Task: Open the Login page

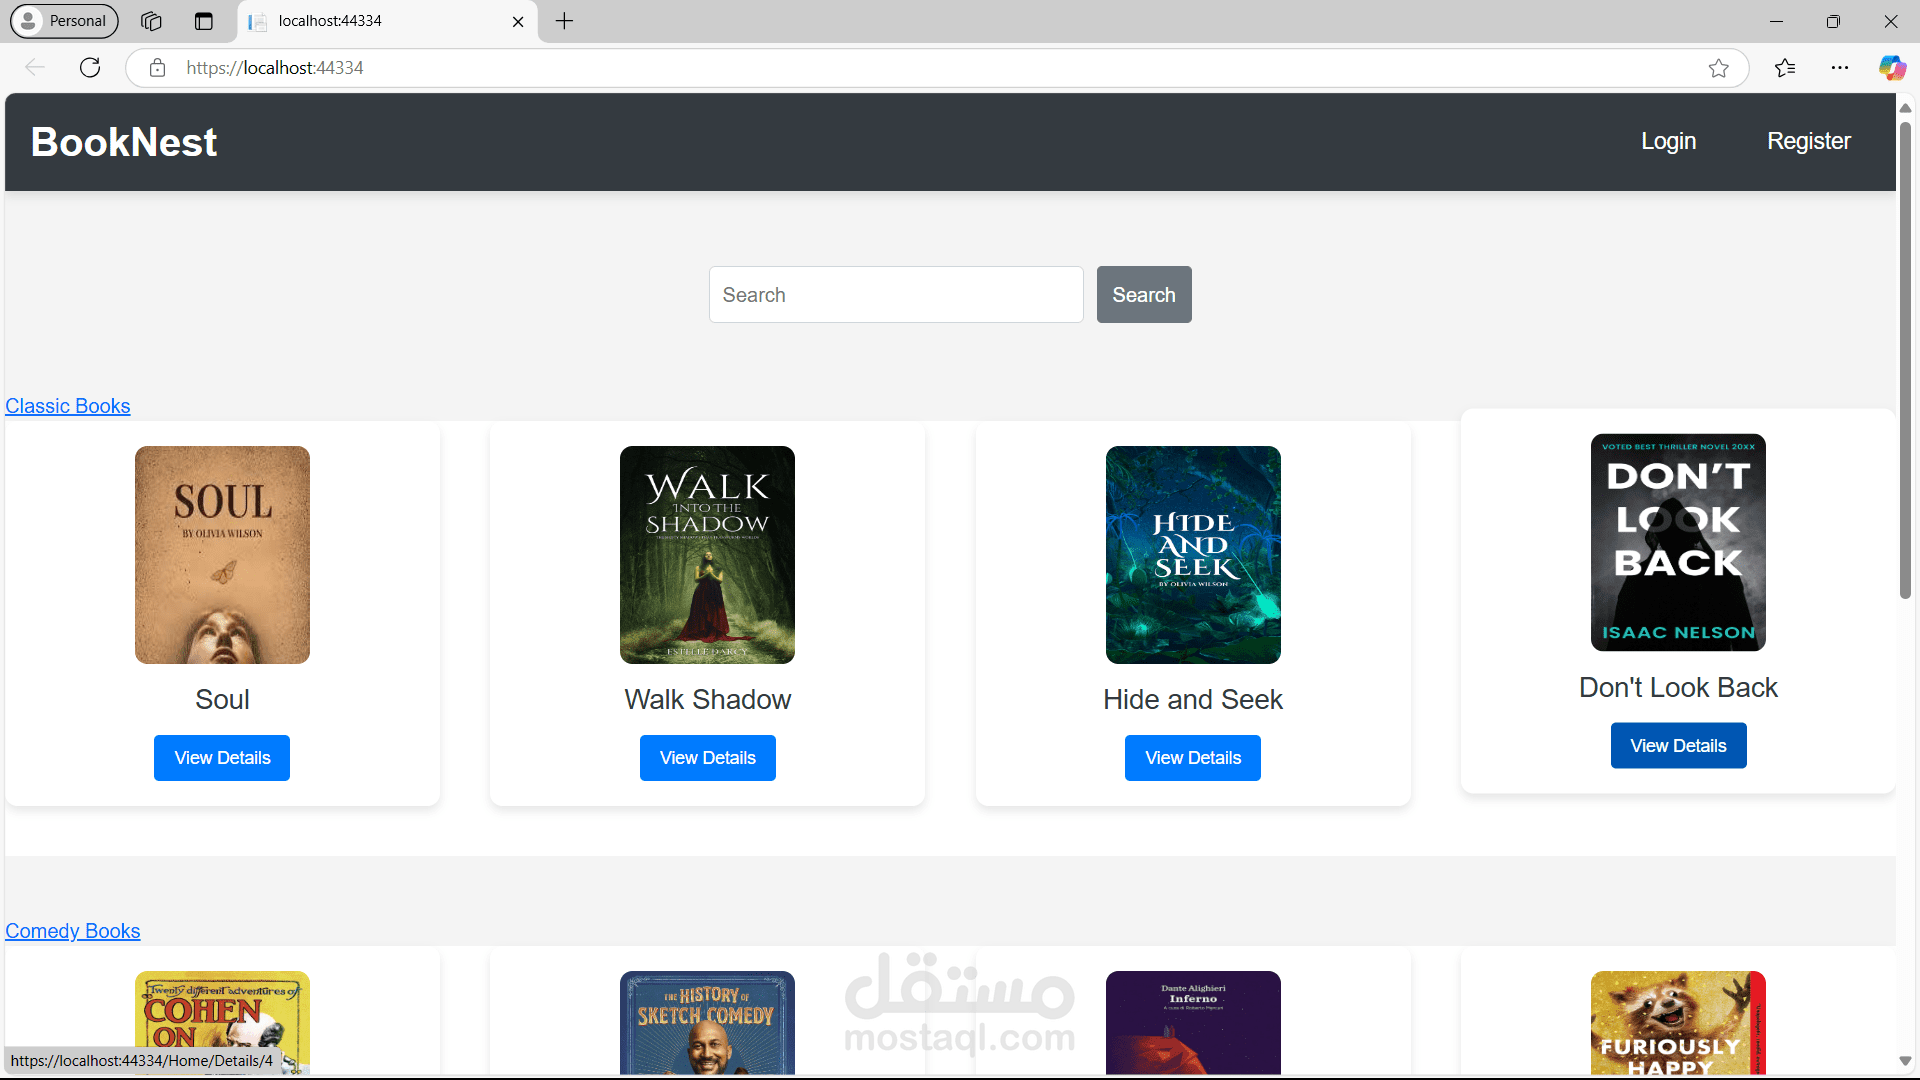Action: click(x=1668, y=141)
